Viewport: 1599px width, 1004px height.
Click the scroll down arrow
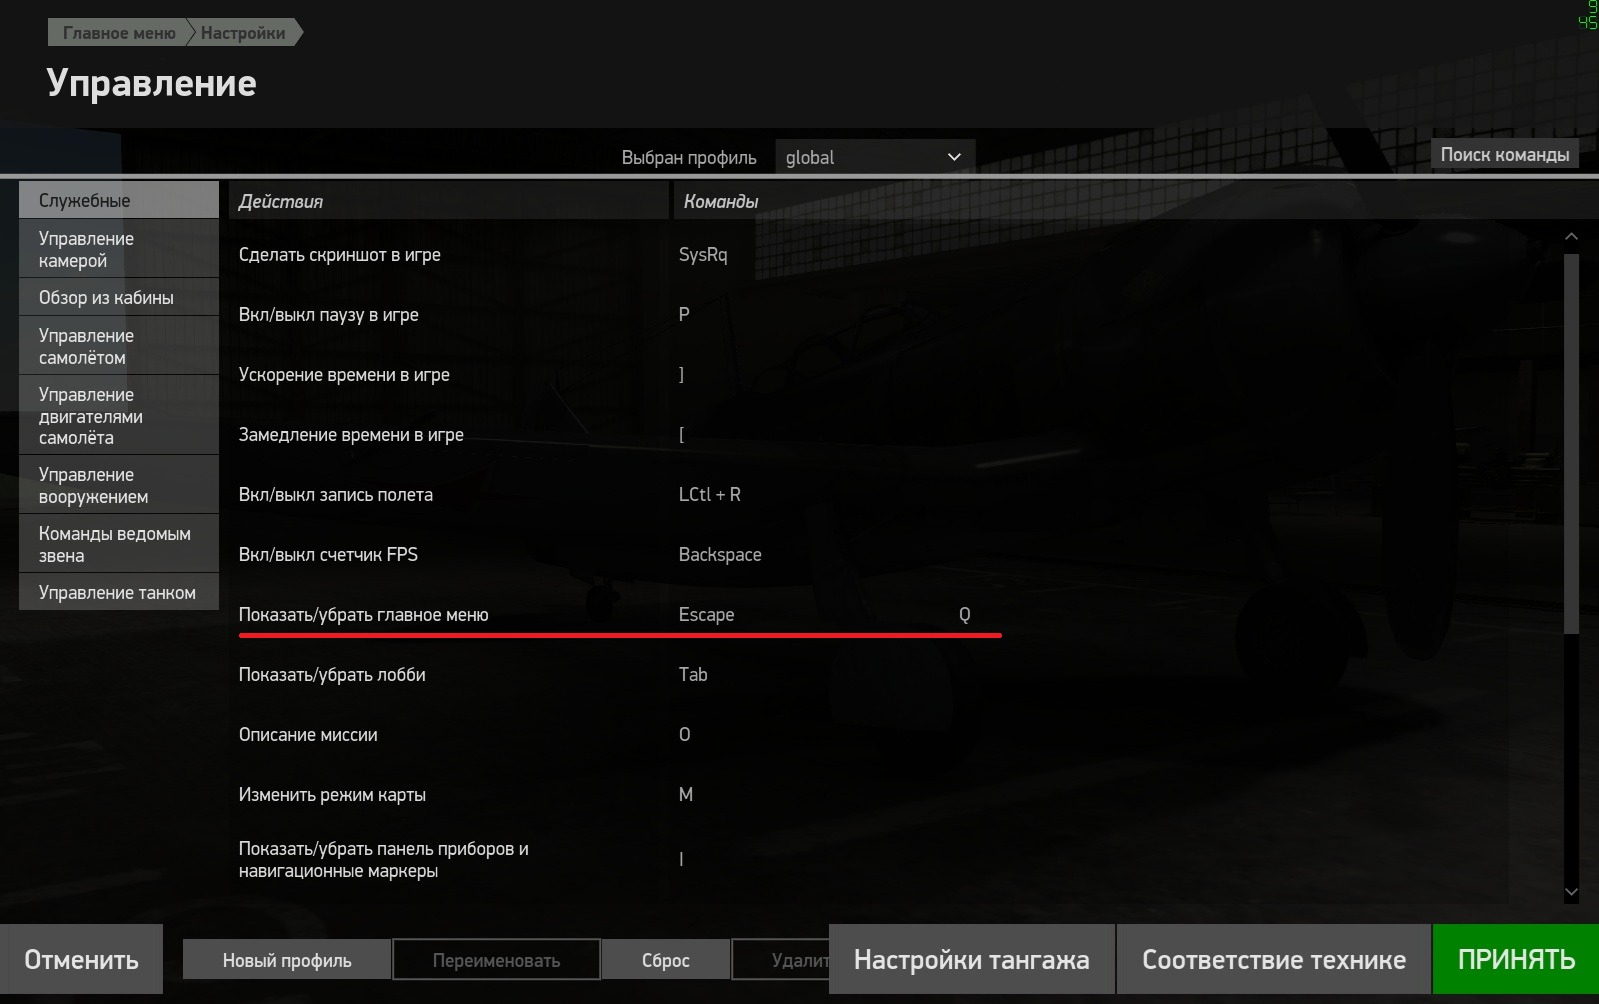point(1571,892)
